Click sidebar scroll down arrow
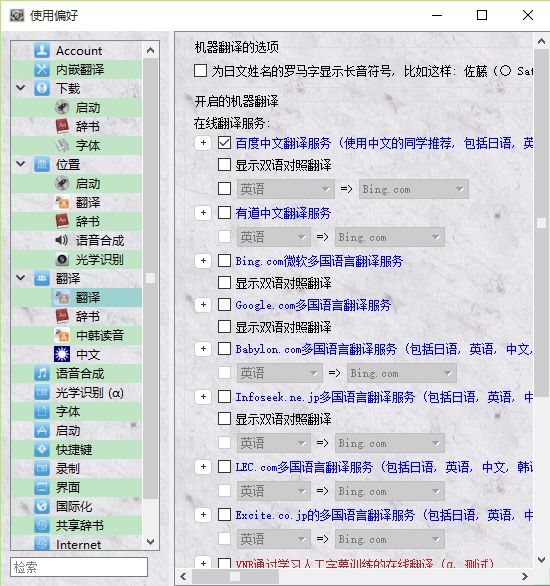The image size is (550, 586). 151,542
